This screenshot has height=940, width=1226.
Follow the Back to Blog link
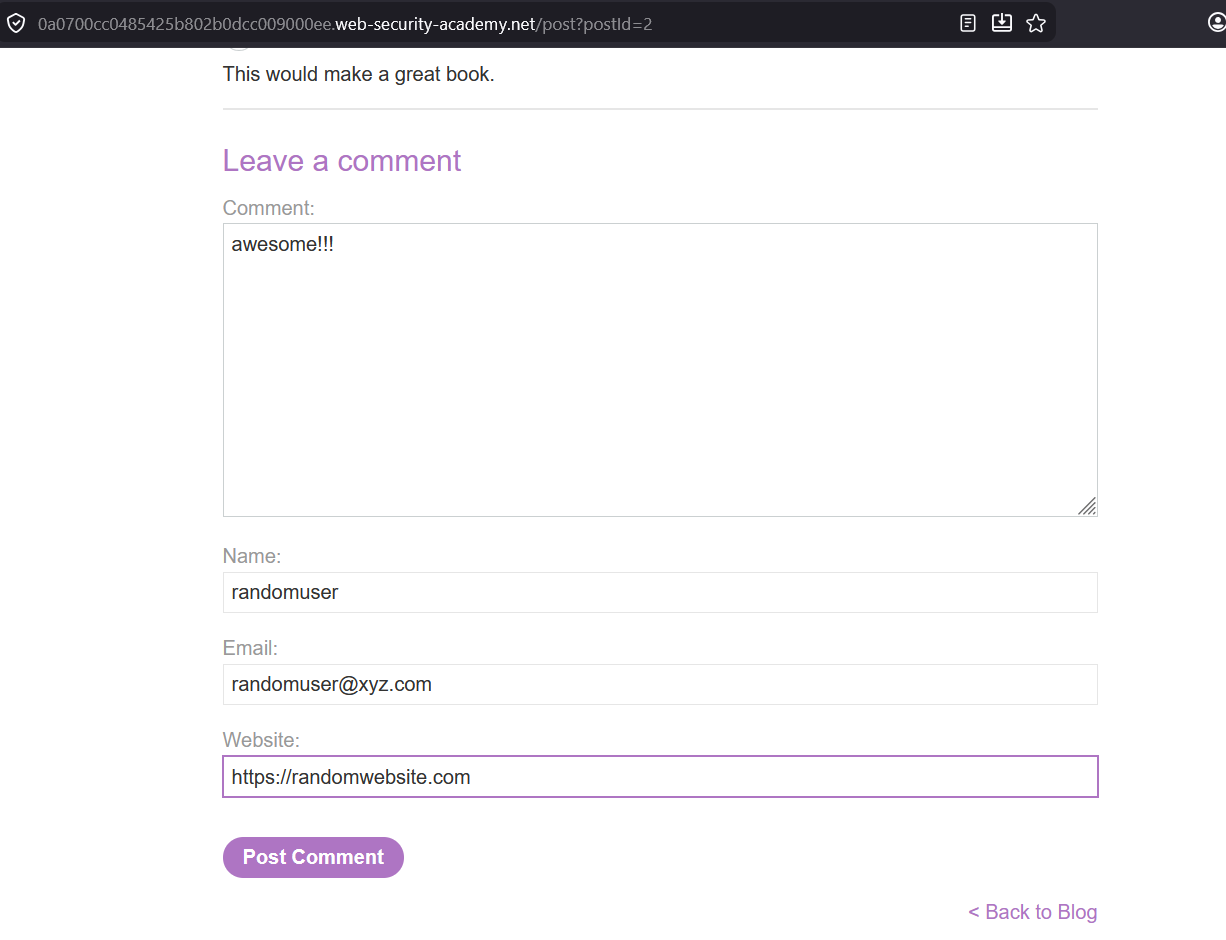point(1032,912)
